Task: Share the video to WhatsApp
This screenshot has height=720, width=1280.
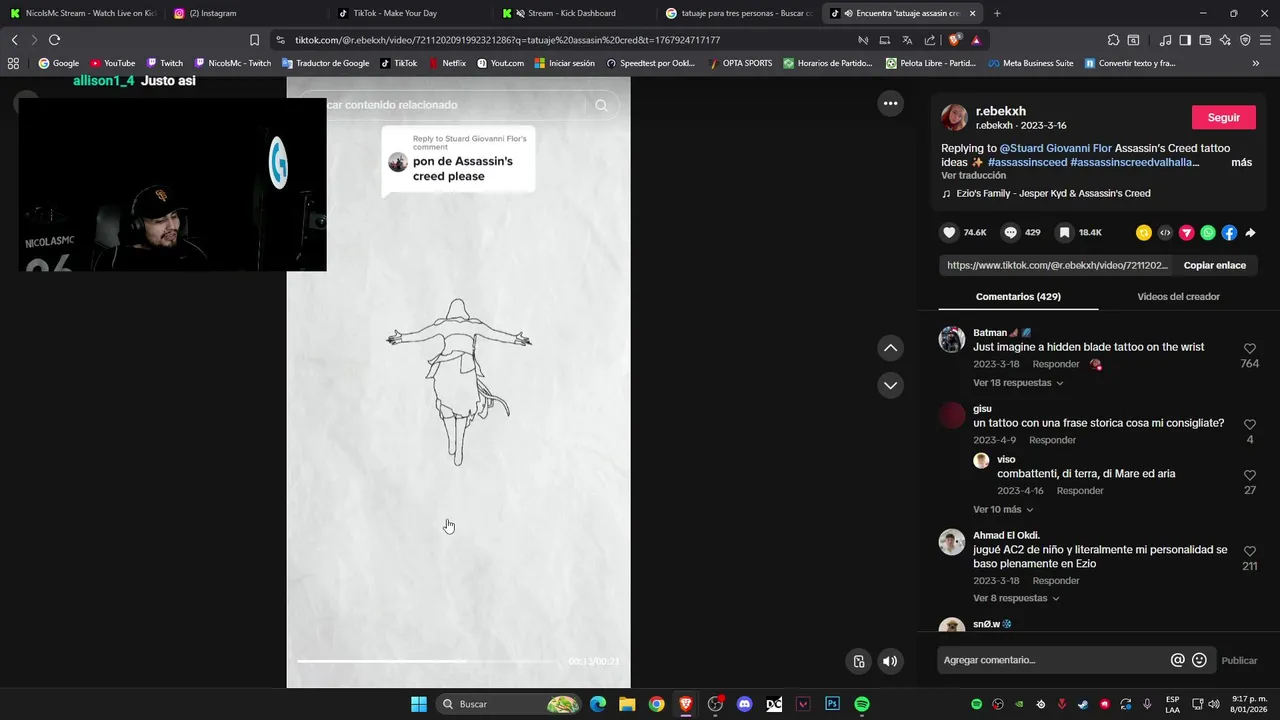Action: (x=1208, y=233)
